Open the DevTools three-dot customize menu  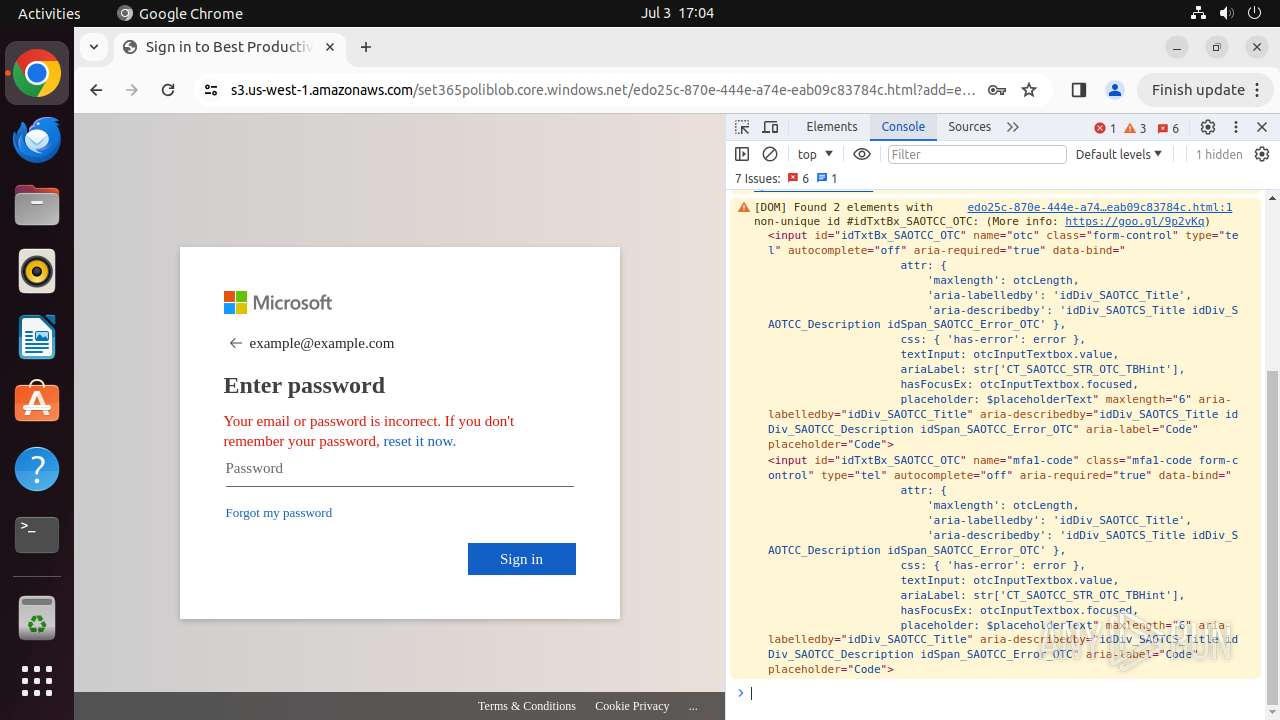(x=1236, y=127)
